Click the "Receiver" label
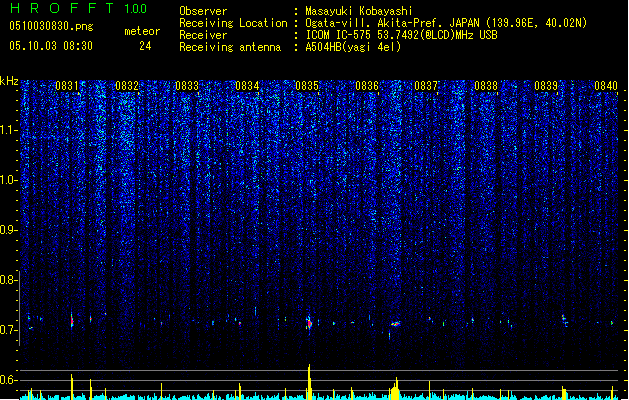The height and width of the screenshot is (400, 629). point(203,35)
